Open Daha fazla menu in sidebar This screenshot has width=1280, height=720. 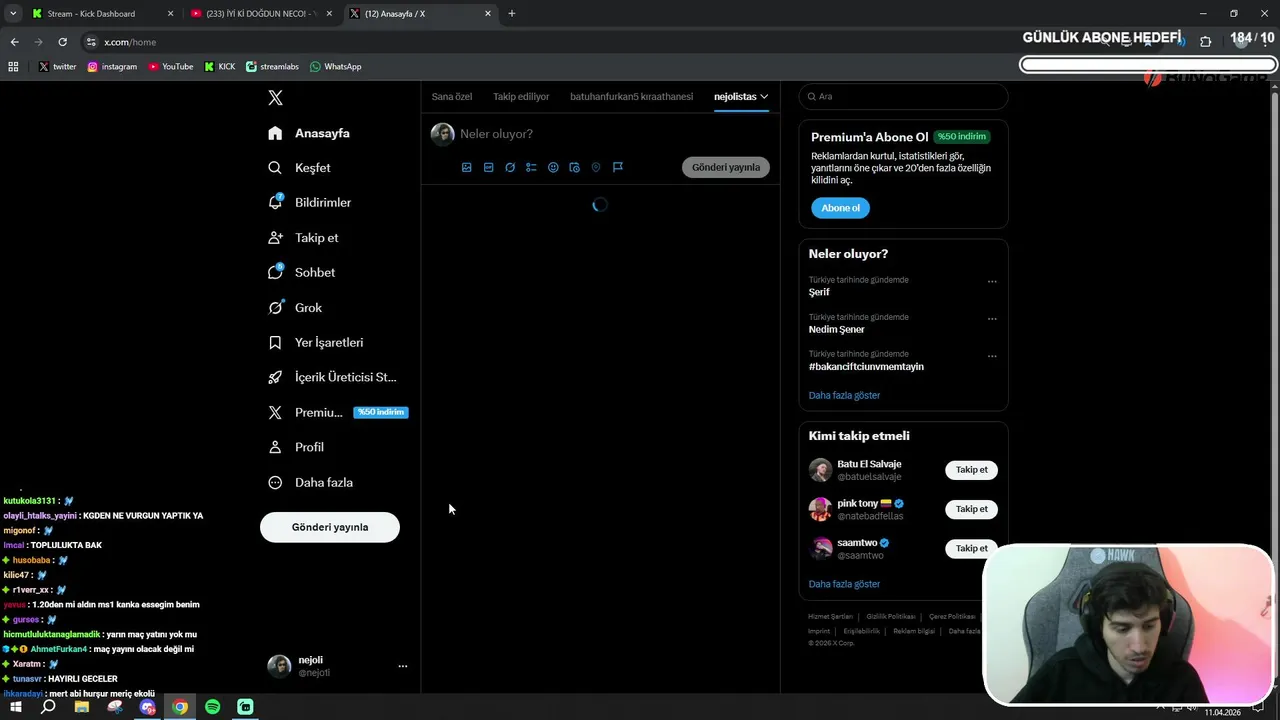(x=310, y=482)
